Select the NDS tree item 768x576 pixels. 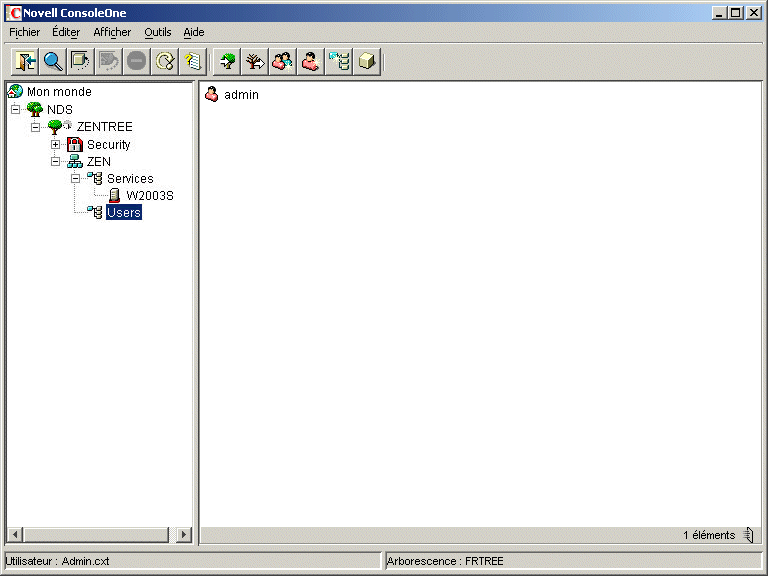coord(60,109)
